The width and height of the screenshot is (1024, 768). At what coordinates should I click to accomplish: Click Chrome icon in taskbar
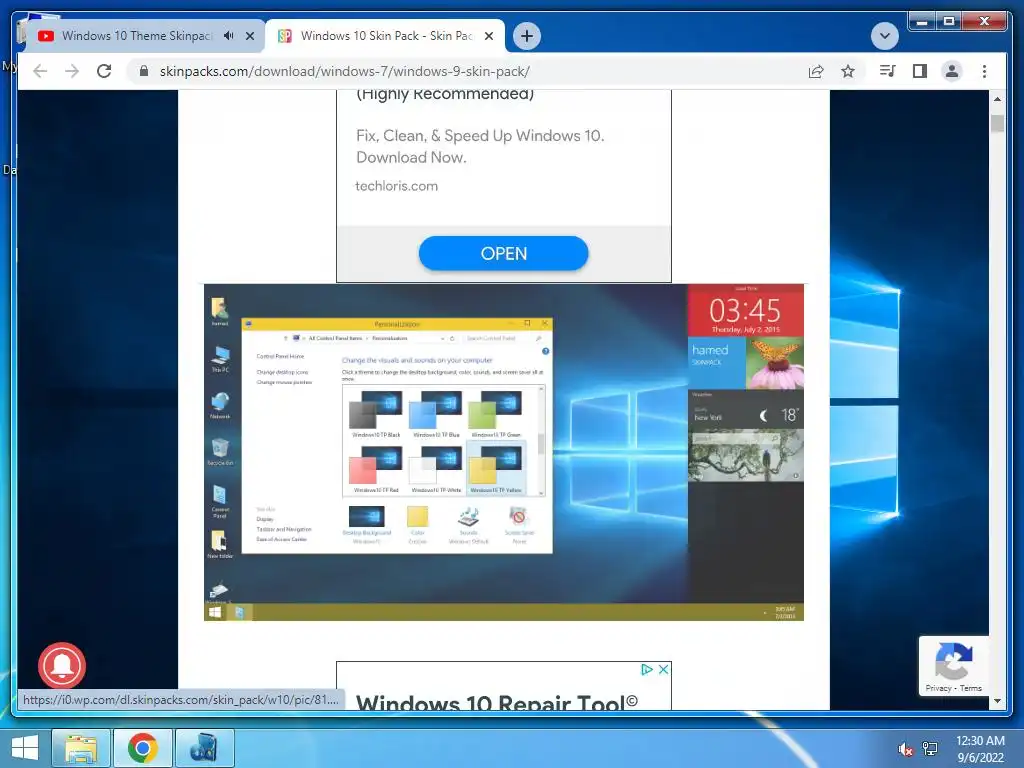142,748
